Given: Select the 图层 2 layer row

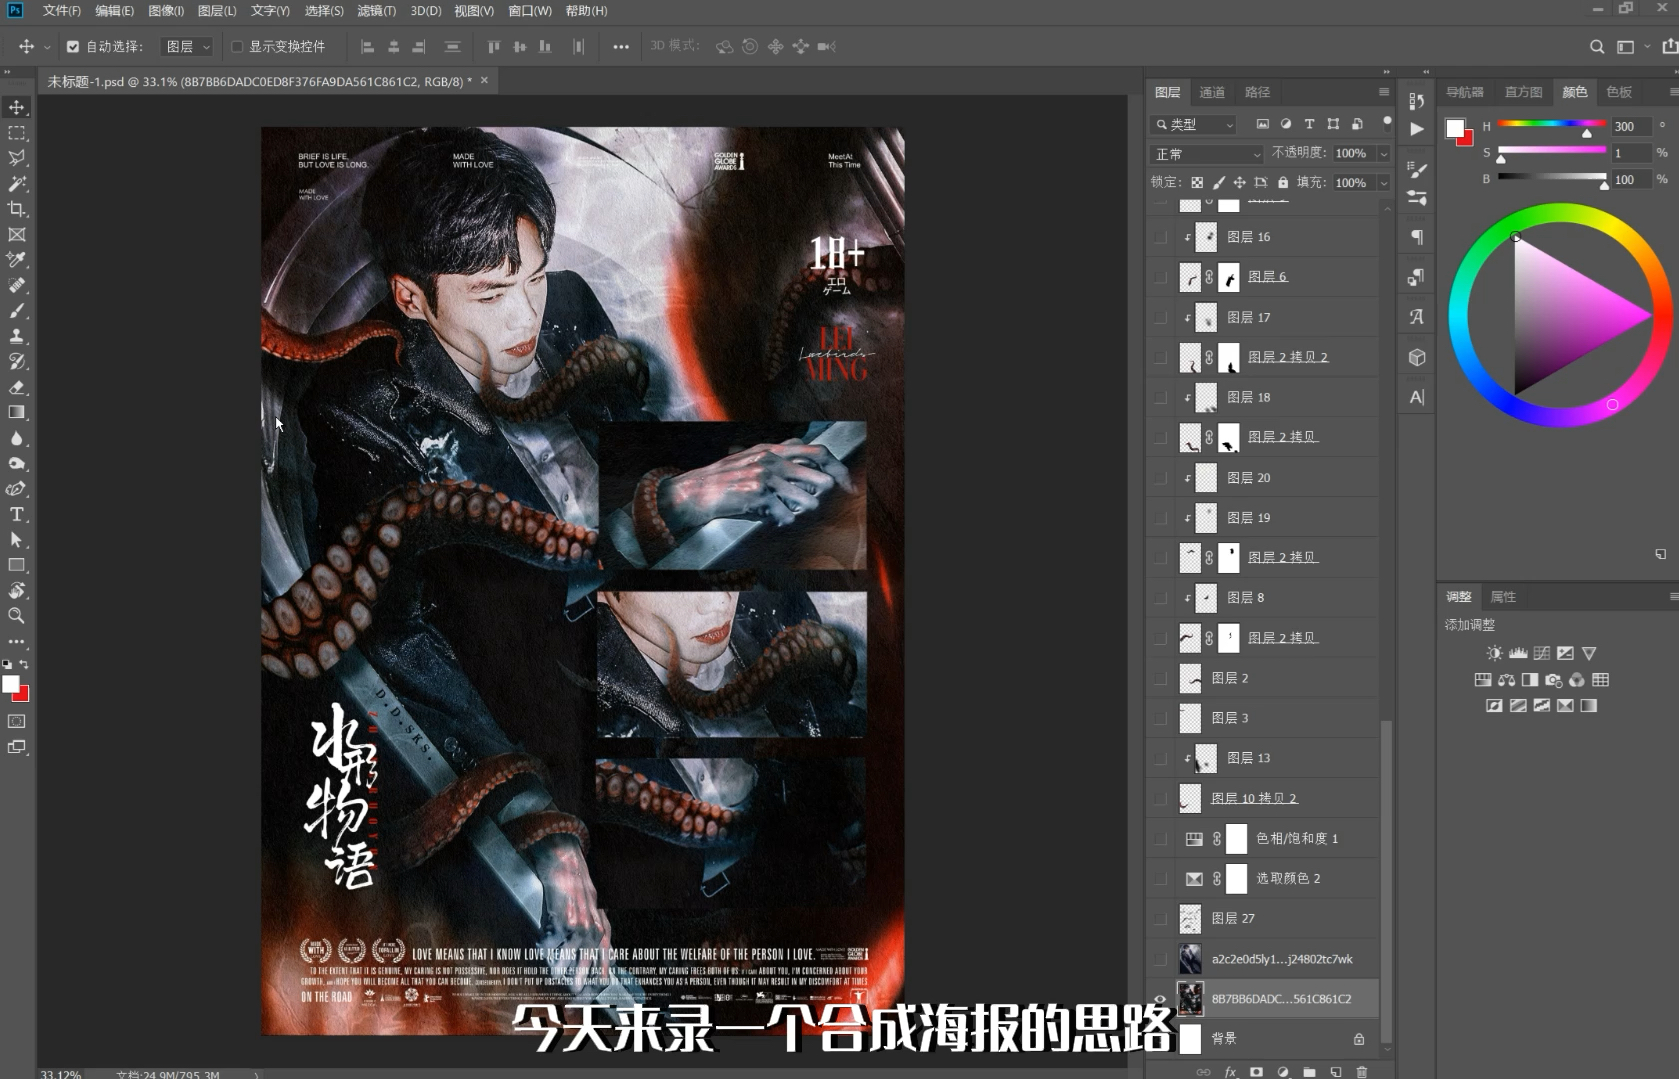Looking at the screenshot, I should [x=1263, y=678].
